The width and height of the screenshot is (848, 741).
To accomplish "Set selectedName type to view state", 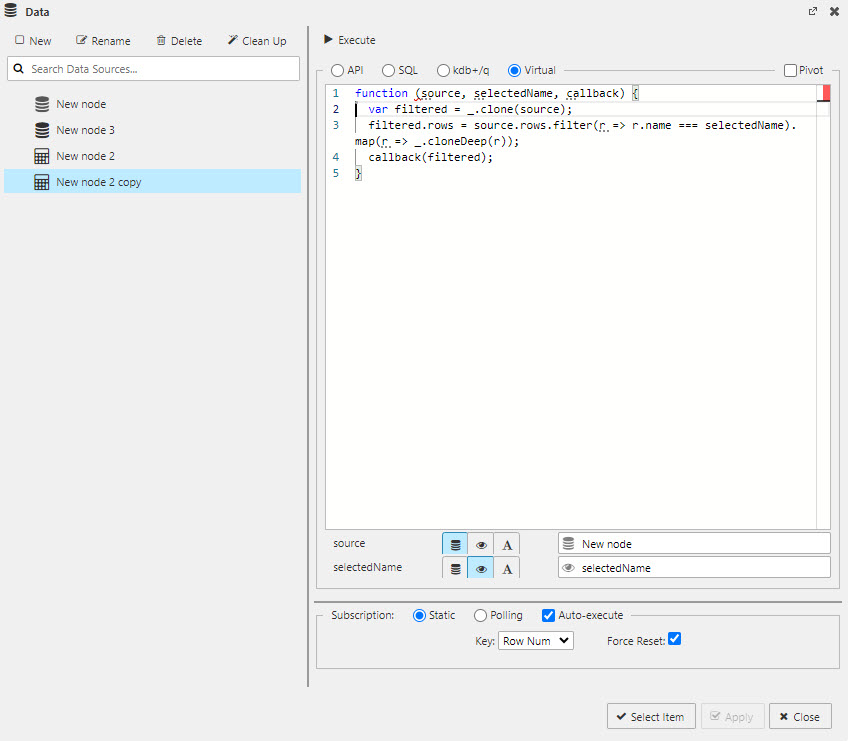I will (481, 568).
